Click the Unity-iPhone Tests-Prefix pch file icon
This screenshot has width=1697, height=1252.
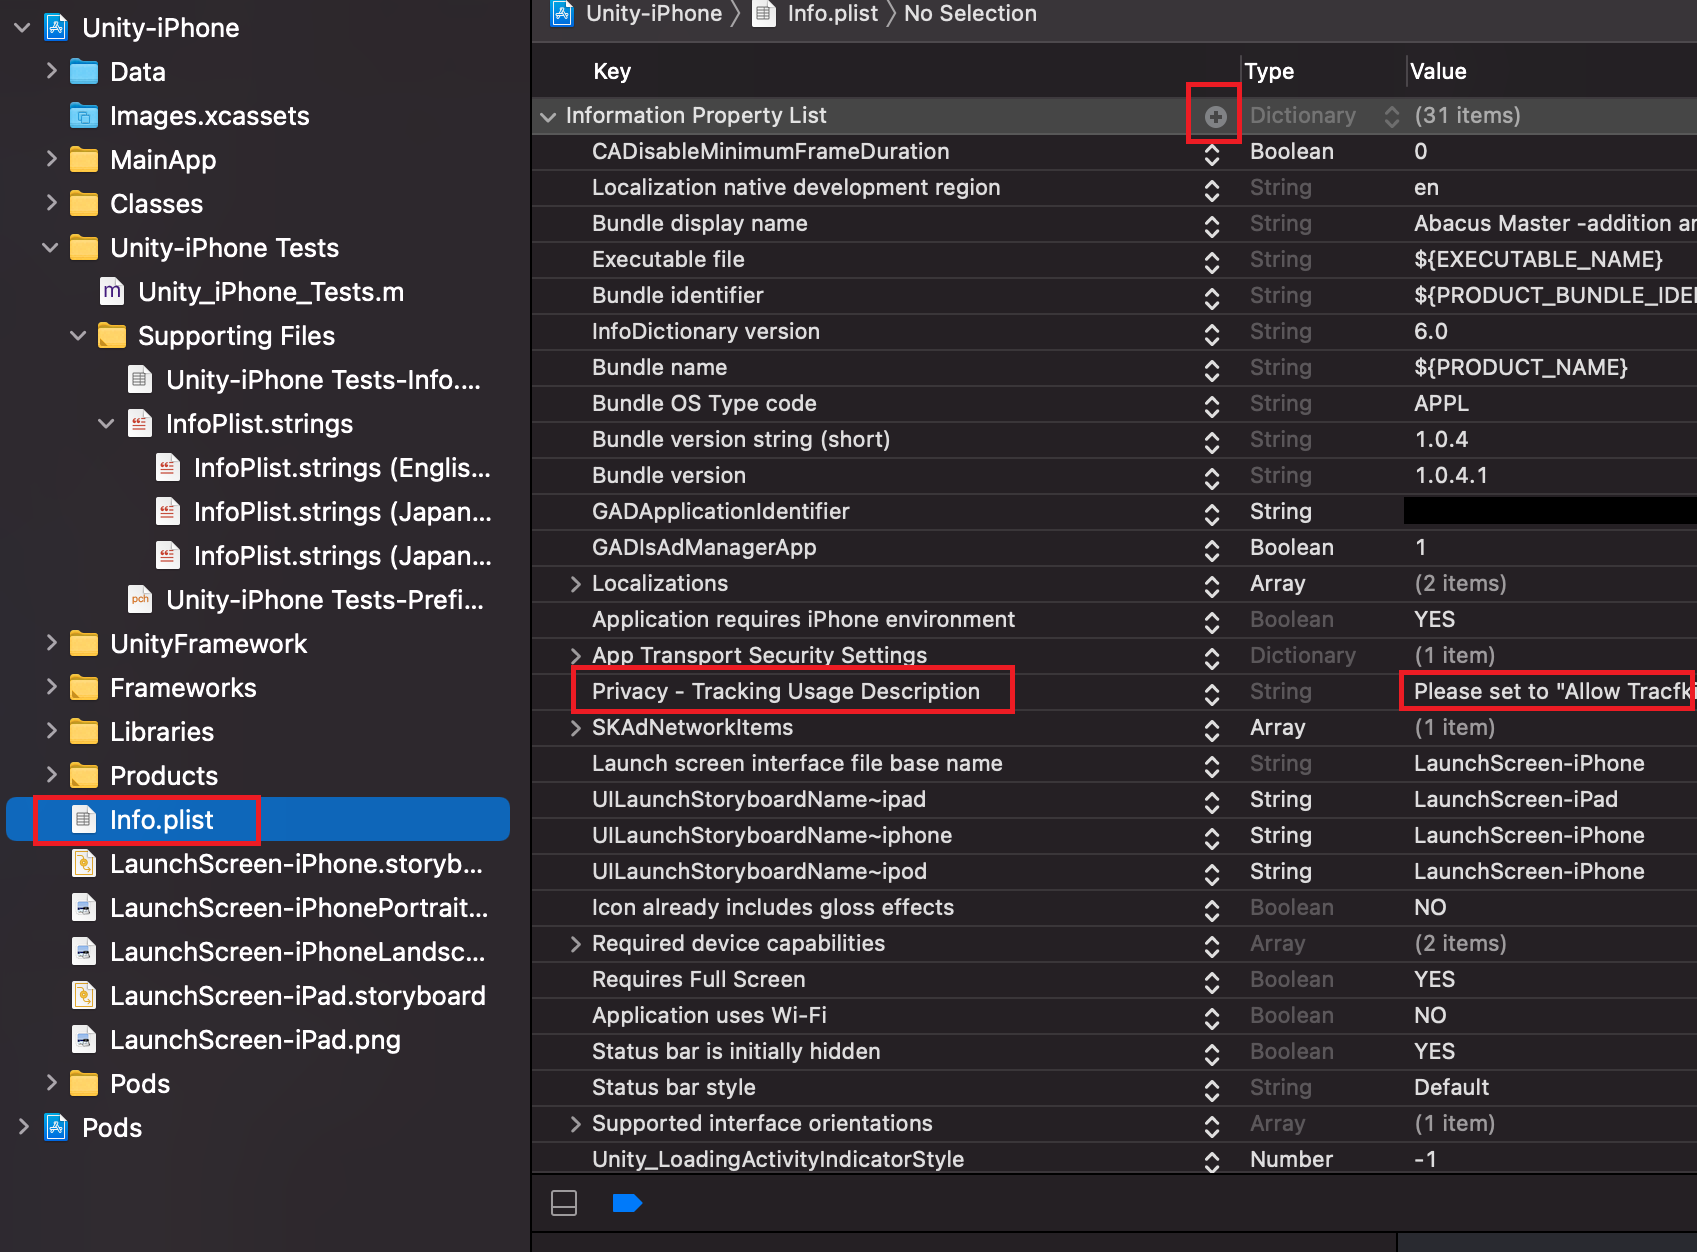(140, 600)
